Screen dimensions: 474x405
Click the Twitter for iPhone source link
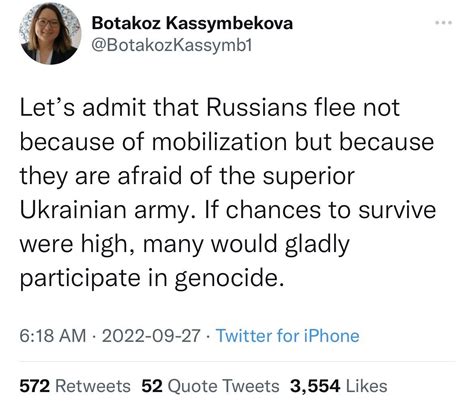click(288, 335)
